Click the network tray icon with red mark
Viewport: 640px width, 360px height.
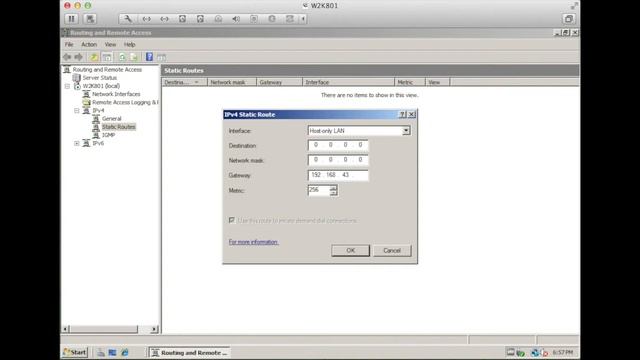(544, 353)
